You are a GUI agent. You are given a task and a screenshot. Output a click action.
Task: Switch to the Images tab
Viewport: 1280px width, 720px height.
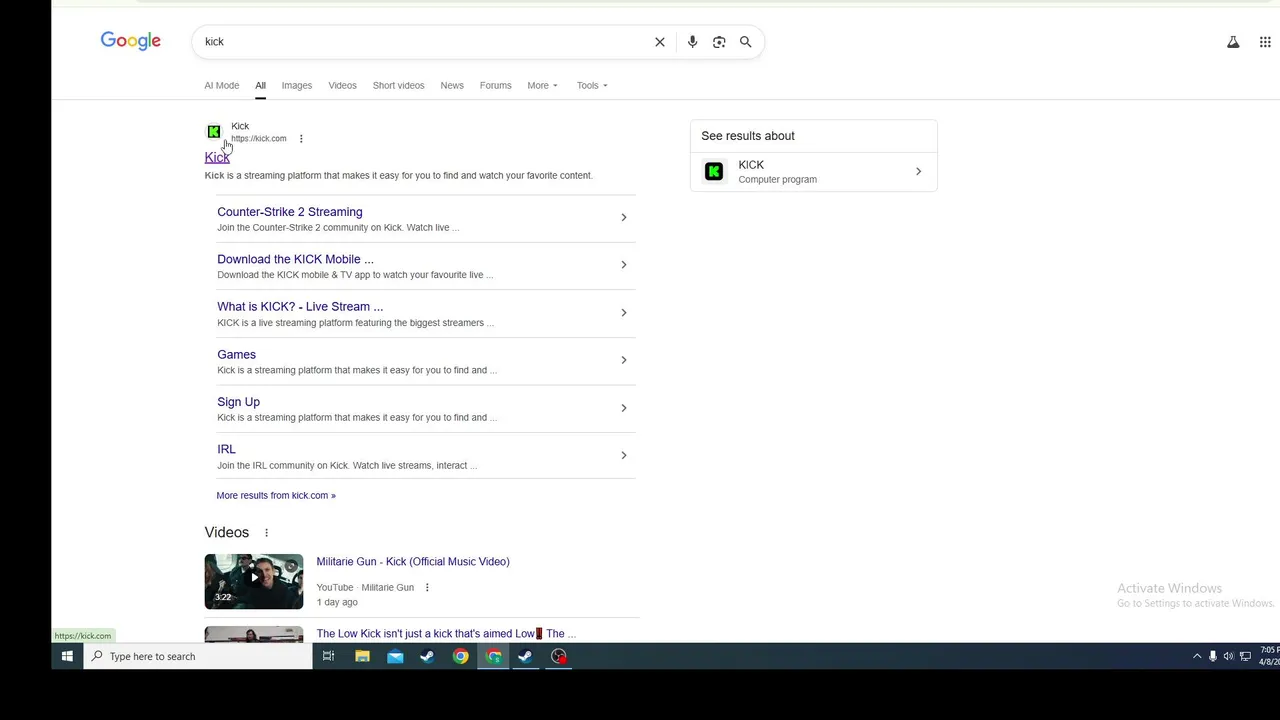click(x=296, y=85)
